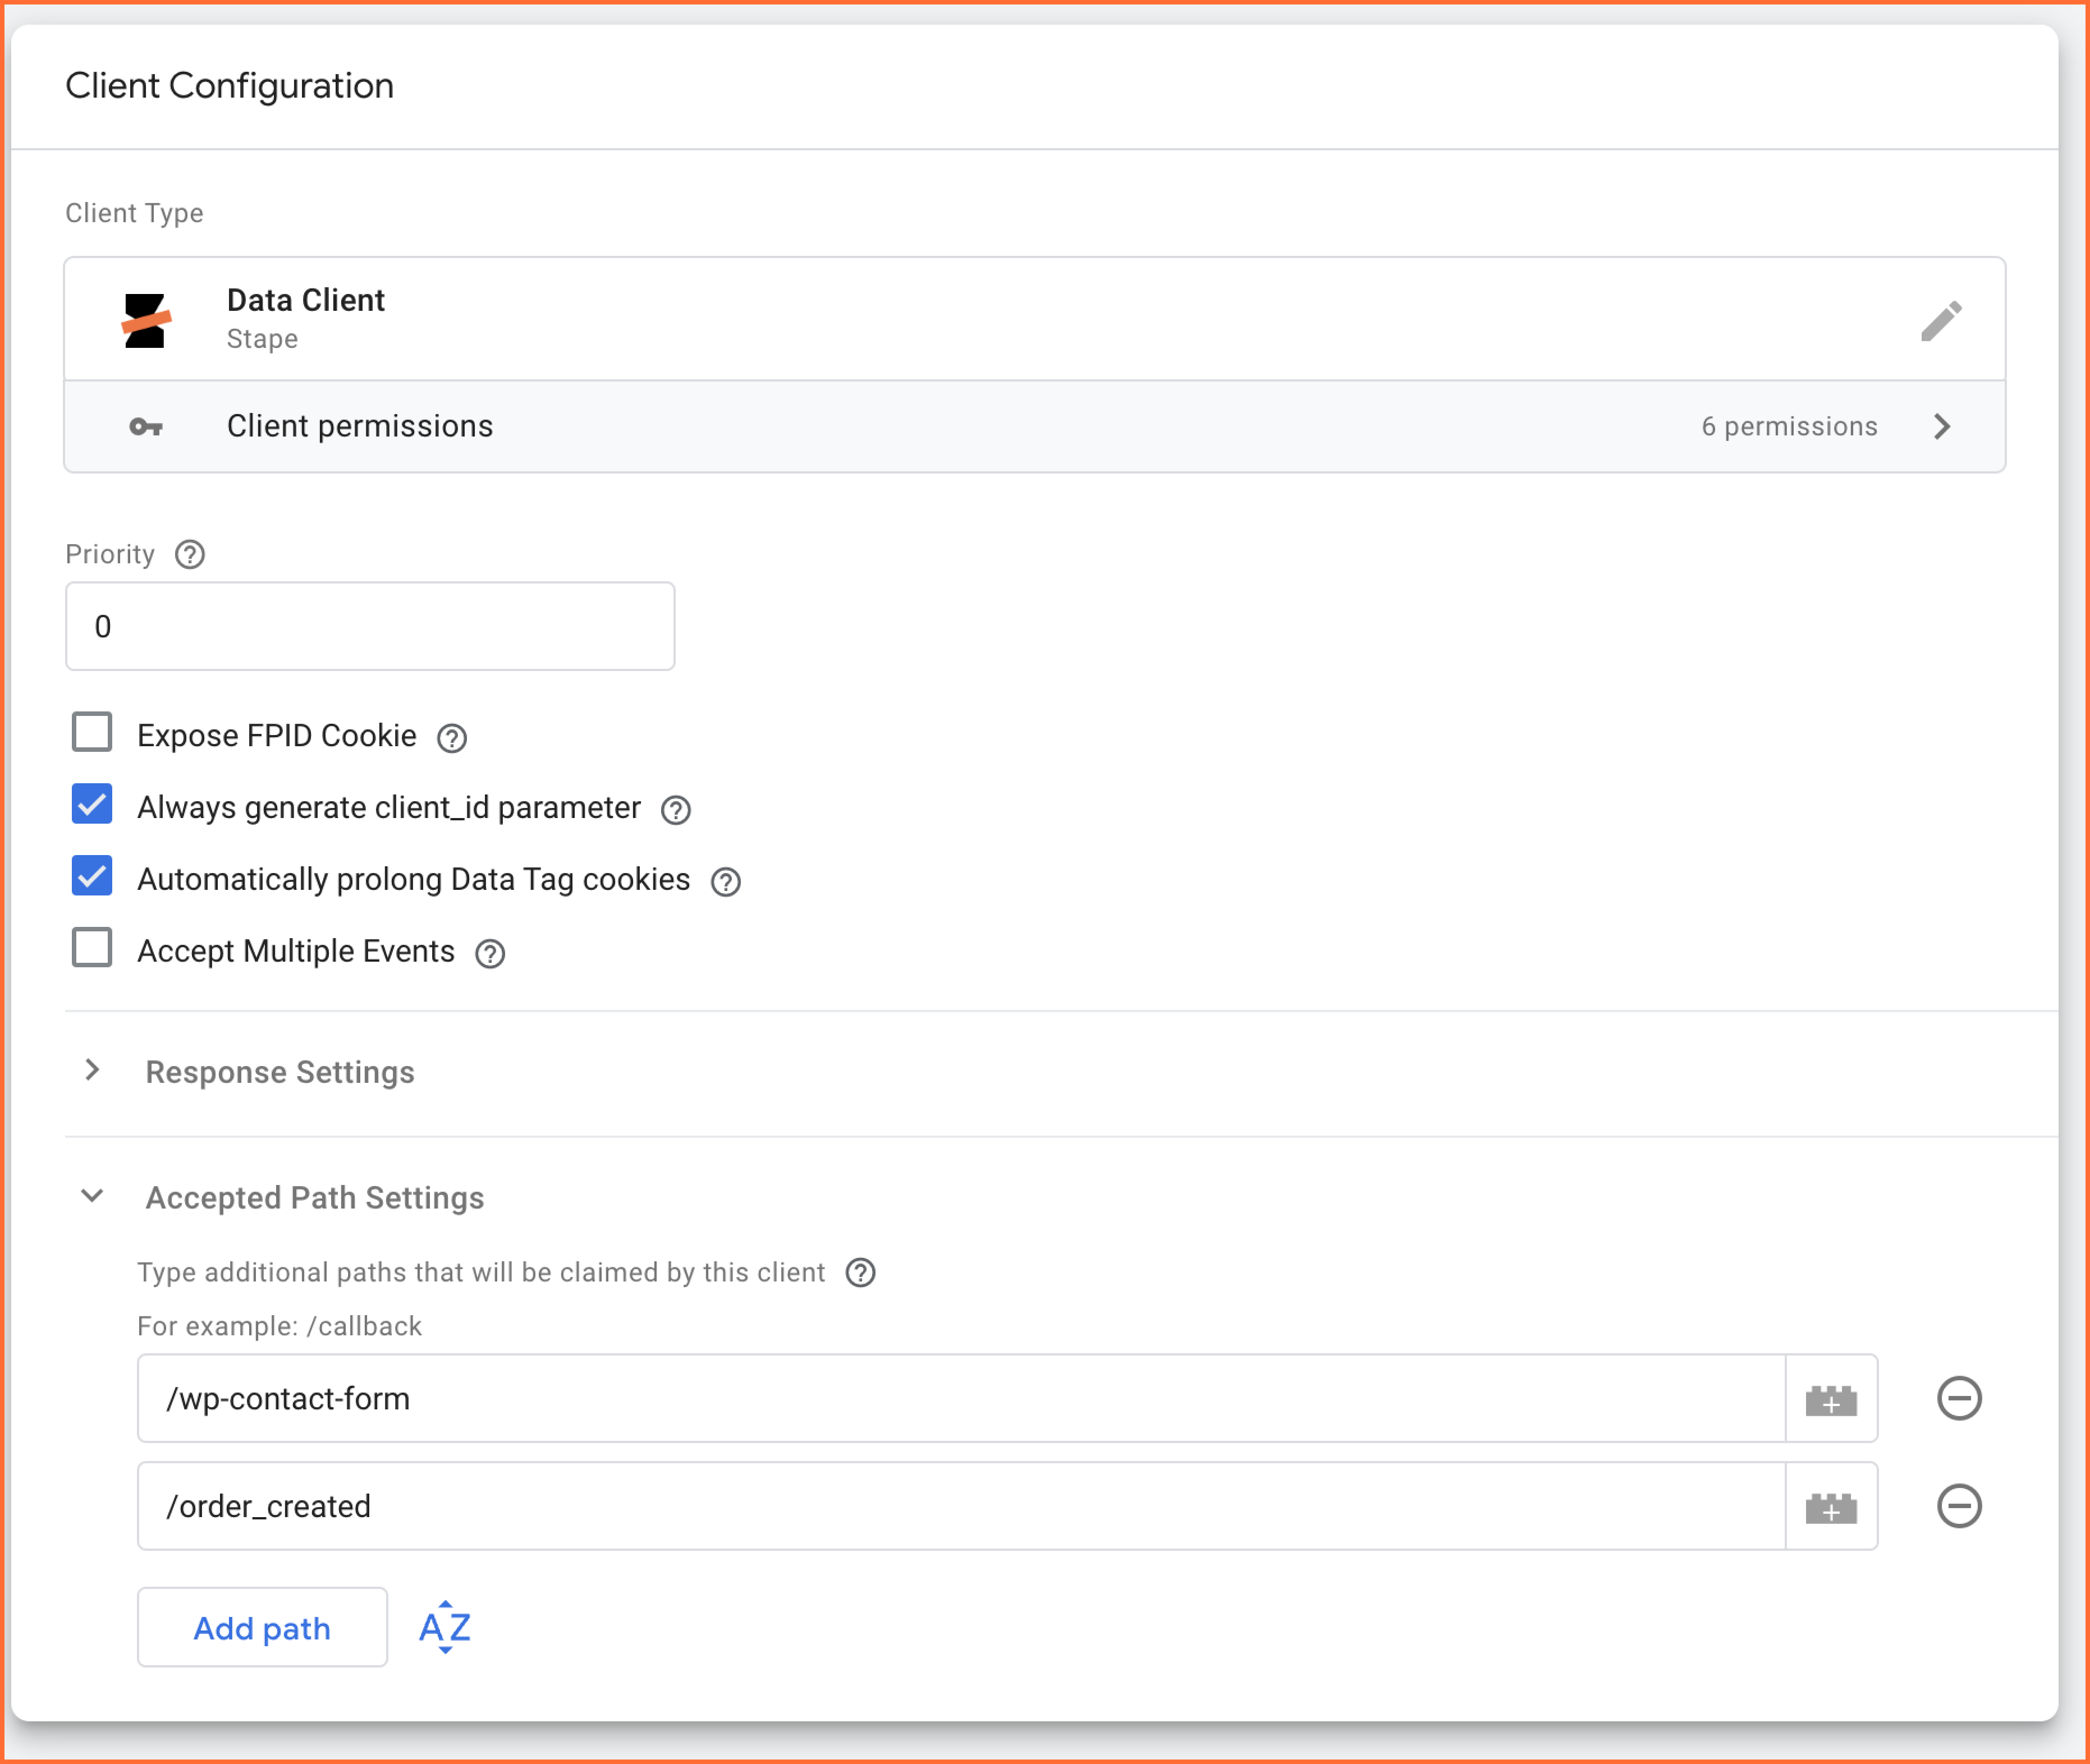The height and width of the screenshot is (1764, 2090).
Task: Uncheck Automatically prolong Data Tag cookies
Action: click(x=92, y=876)
